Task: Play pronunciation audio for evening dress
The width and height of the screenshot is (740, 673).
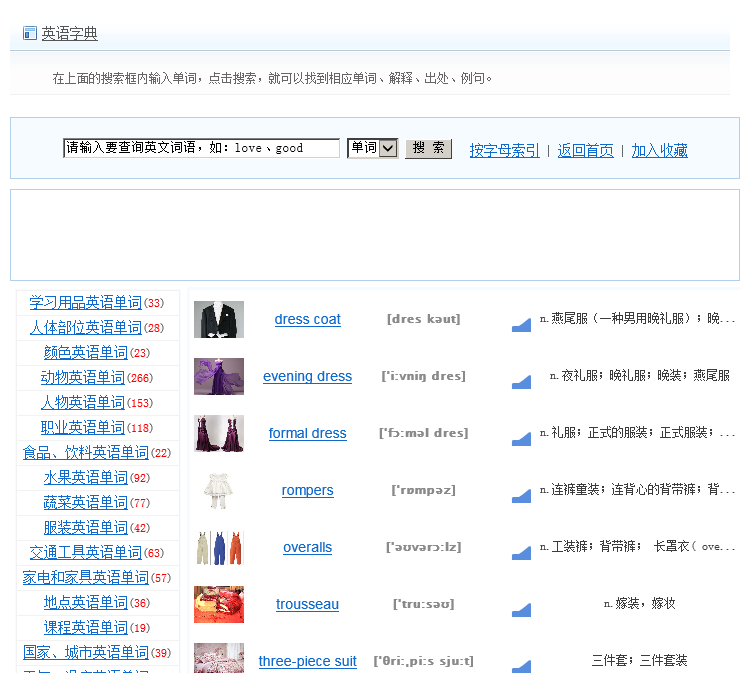Action: (521, 382)
